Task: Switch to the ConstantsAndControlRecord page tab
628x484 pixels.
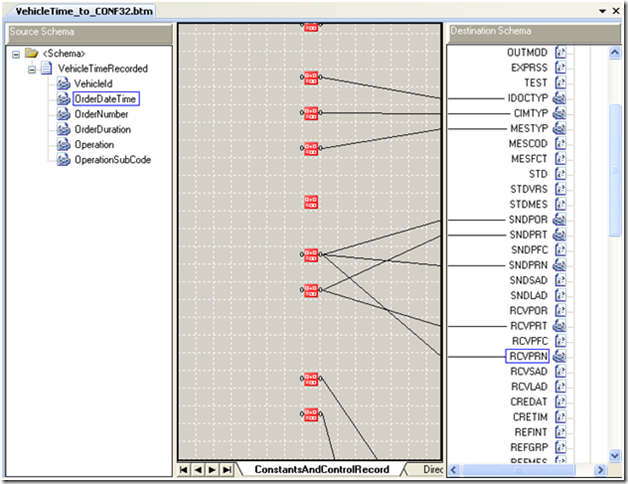Action: [322, 470]
